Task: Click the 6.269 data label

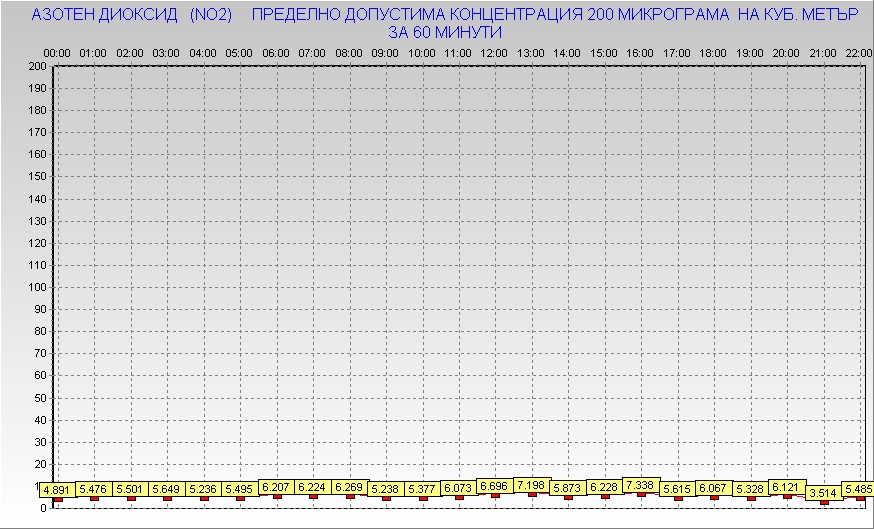Action: (349, 487)
